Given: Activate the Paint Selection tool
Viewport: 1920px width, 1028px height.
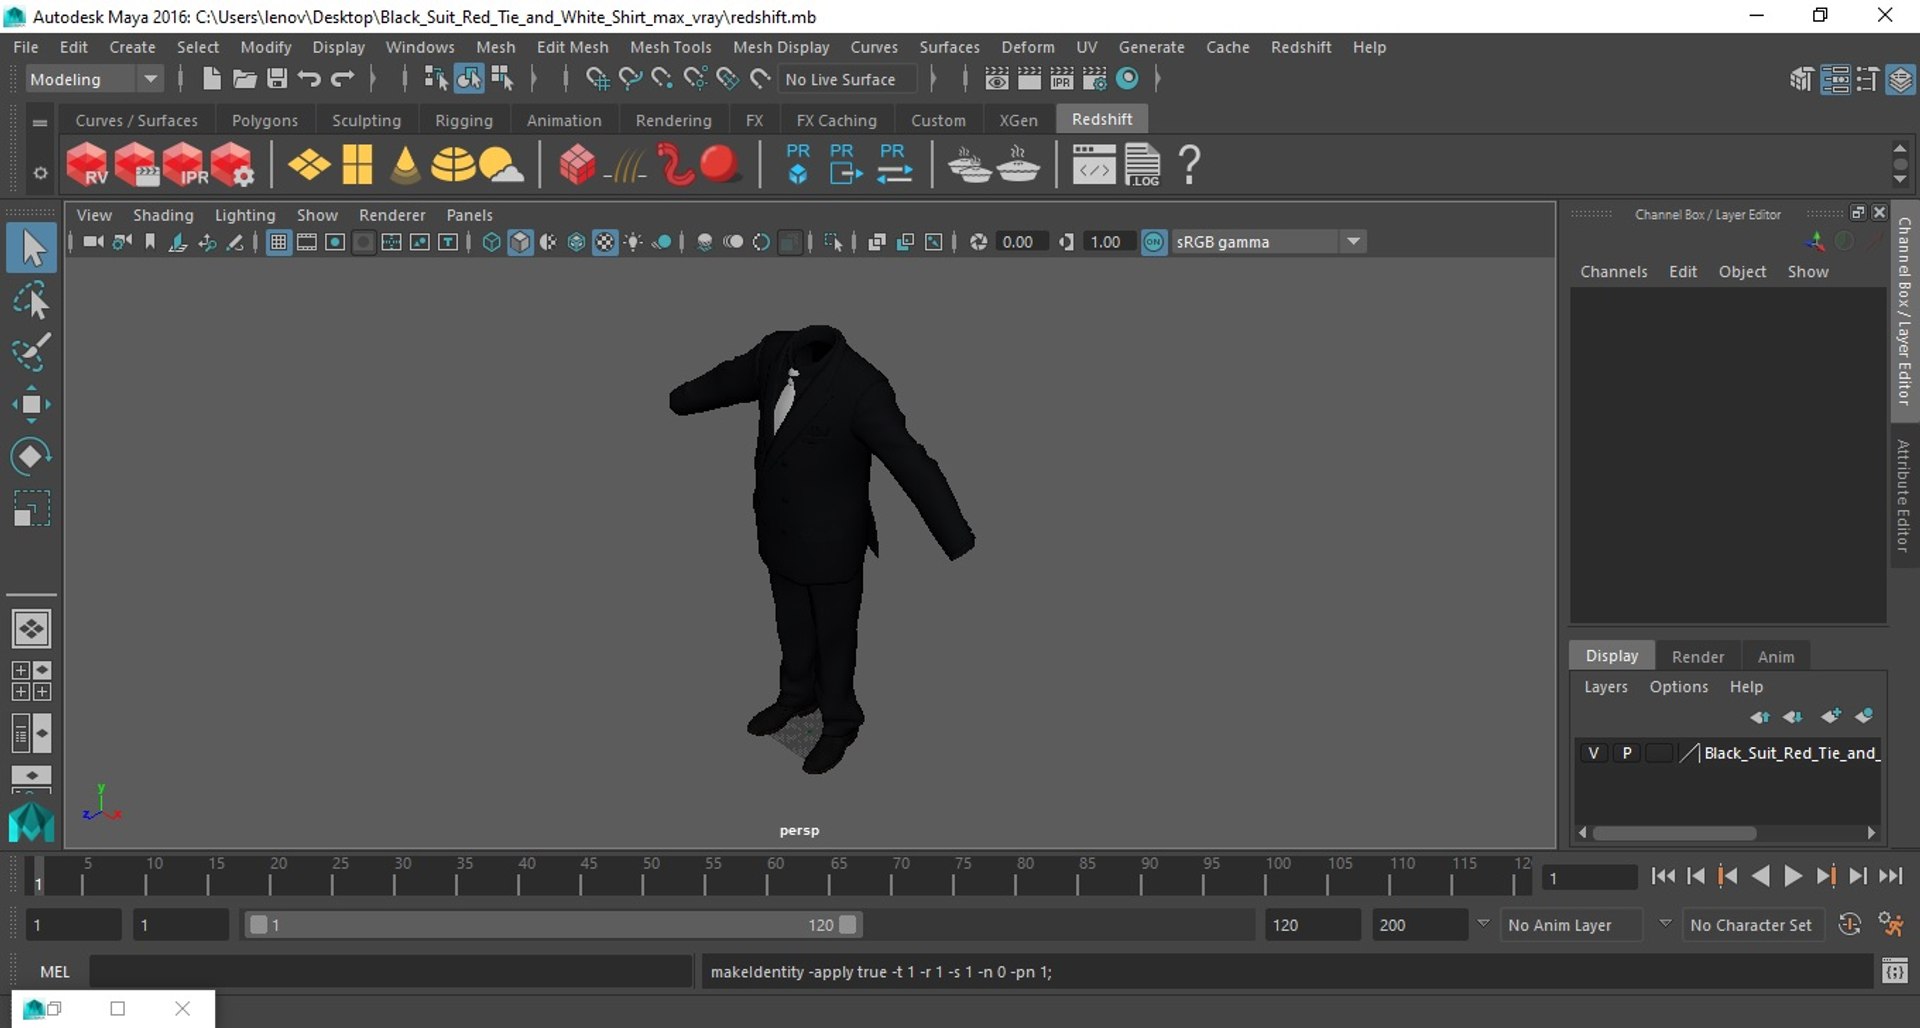Looking at the screenshot, I should 31,352.
